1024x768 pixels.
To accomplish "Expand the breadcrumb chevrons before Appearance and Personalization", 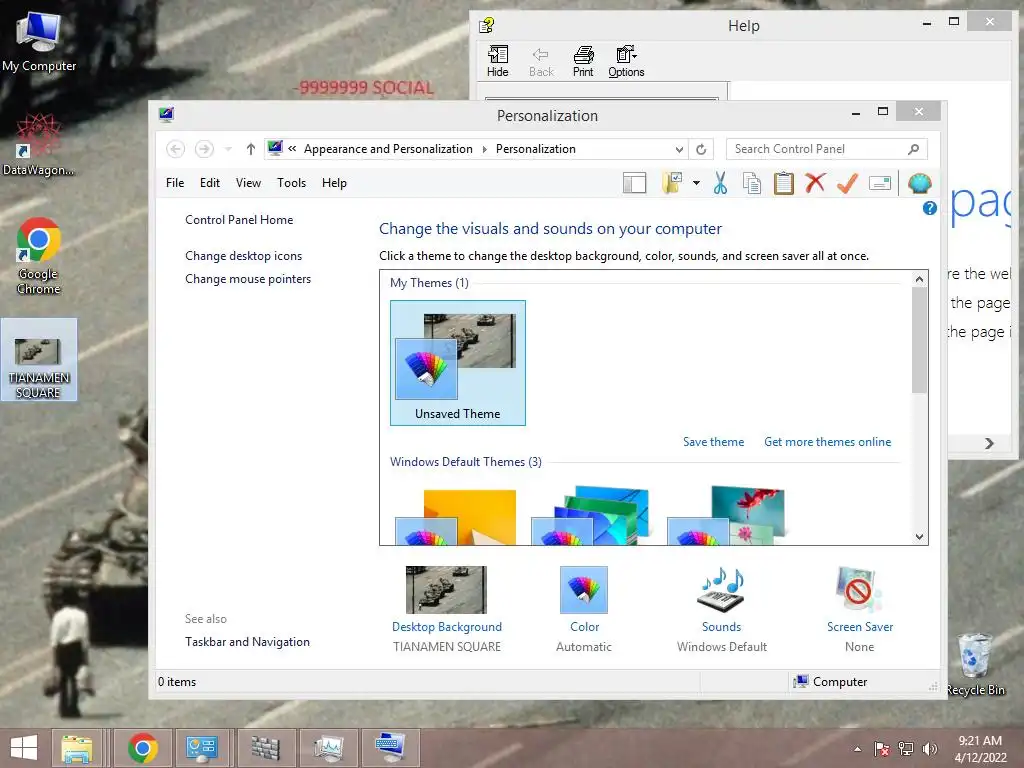I will 292,149.
